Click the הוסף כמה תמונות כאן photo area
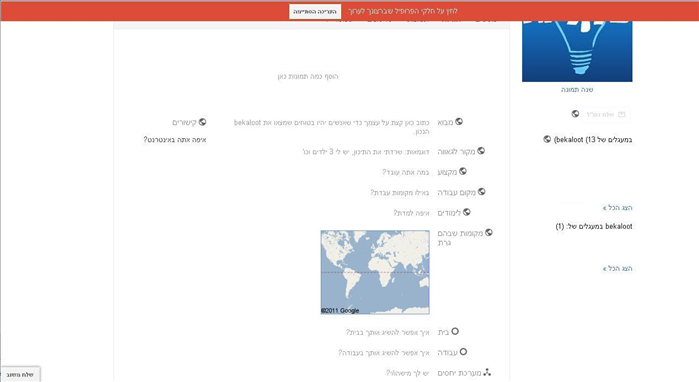Screen dimensions: 699x382 coord(308,77)
